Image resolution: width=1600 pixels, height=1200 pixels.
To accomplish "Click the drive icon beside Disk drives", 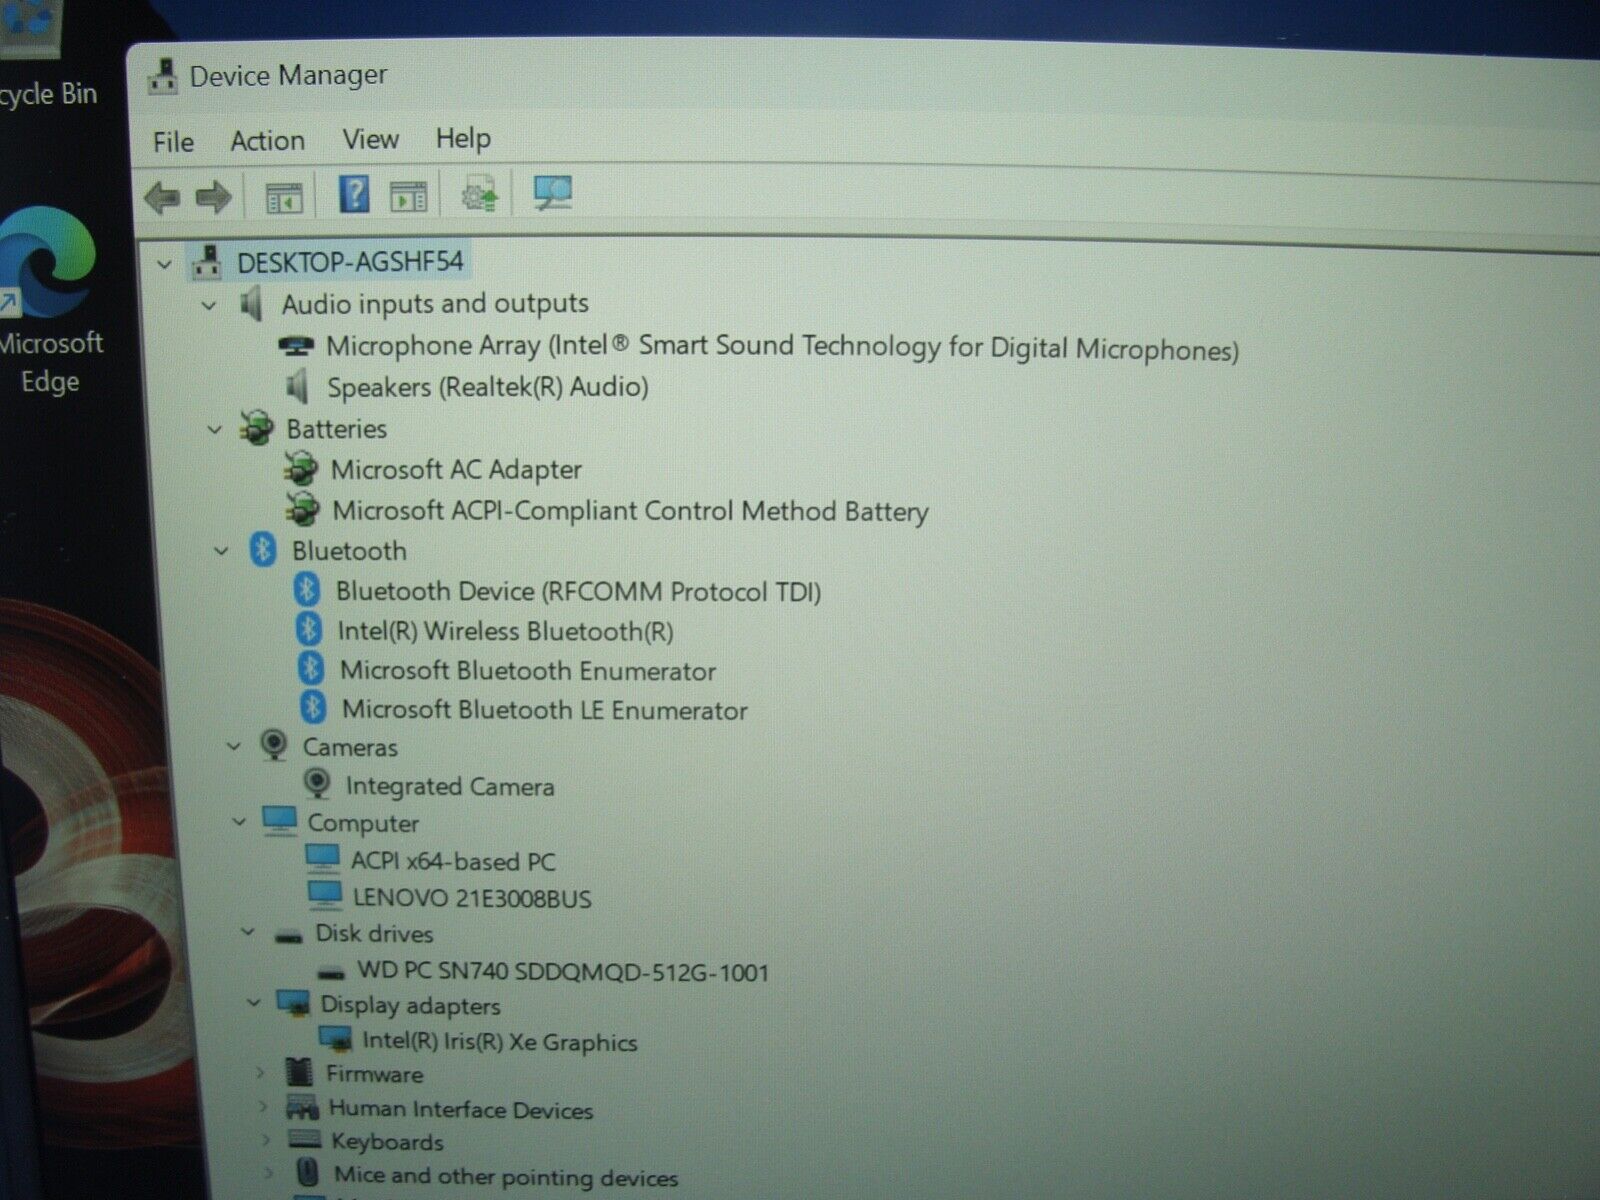I will (x=288, y=936).
